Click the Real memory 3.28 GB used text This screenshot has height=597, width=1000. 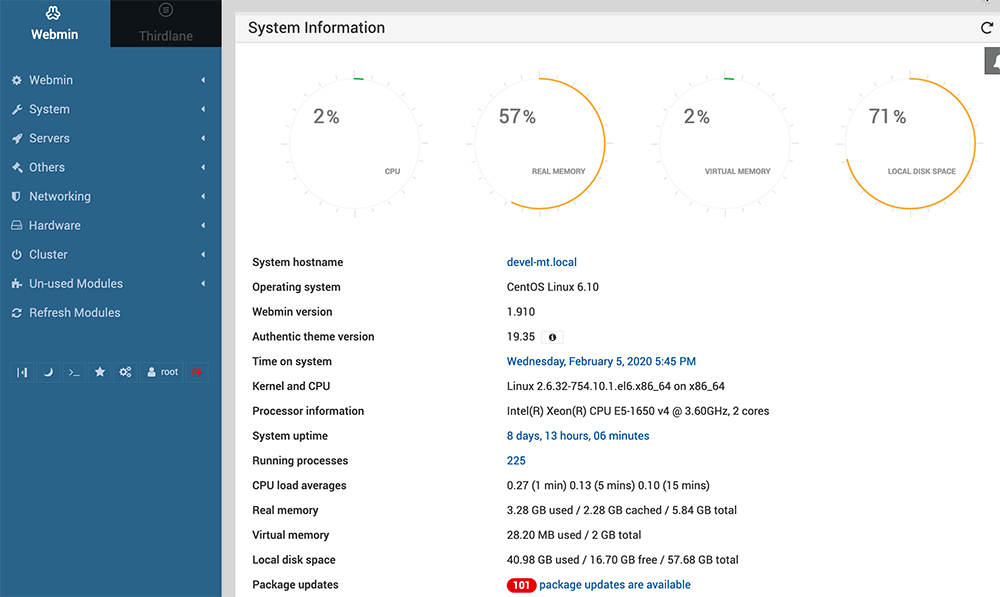[622, 510]
